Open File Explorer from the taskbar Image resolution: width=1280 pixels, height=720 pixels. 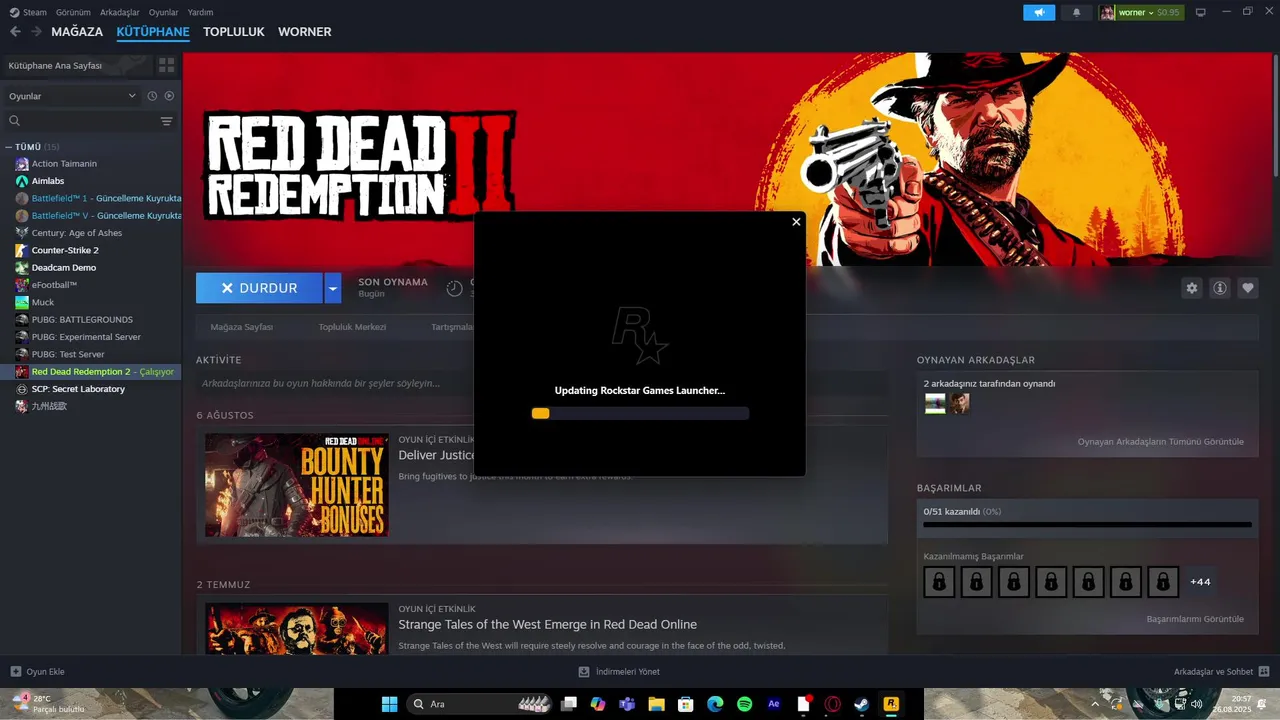tap(657, 704)
